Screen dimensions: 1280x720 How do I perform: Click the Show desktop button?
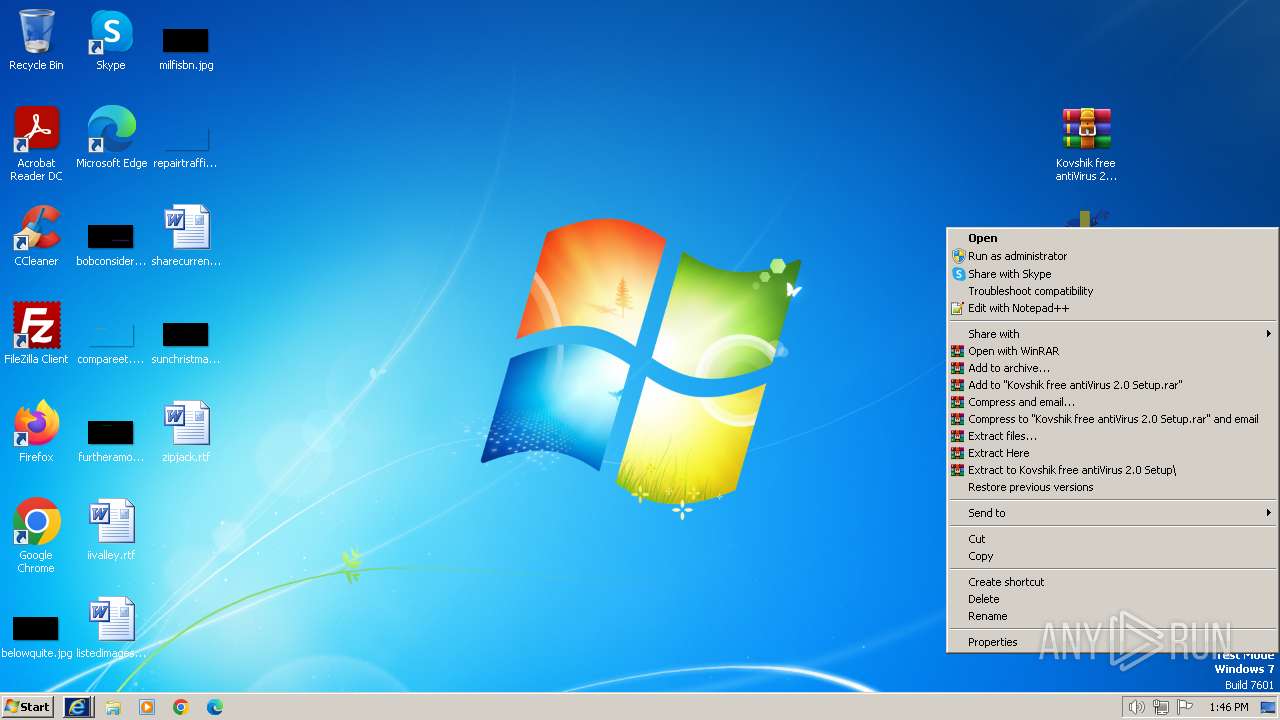tap(1268, 707)
